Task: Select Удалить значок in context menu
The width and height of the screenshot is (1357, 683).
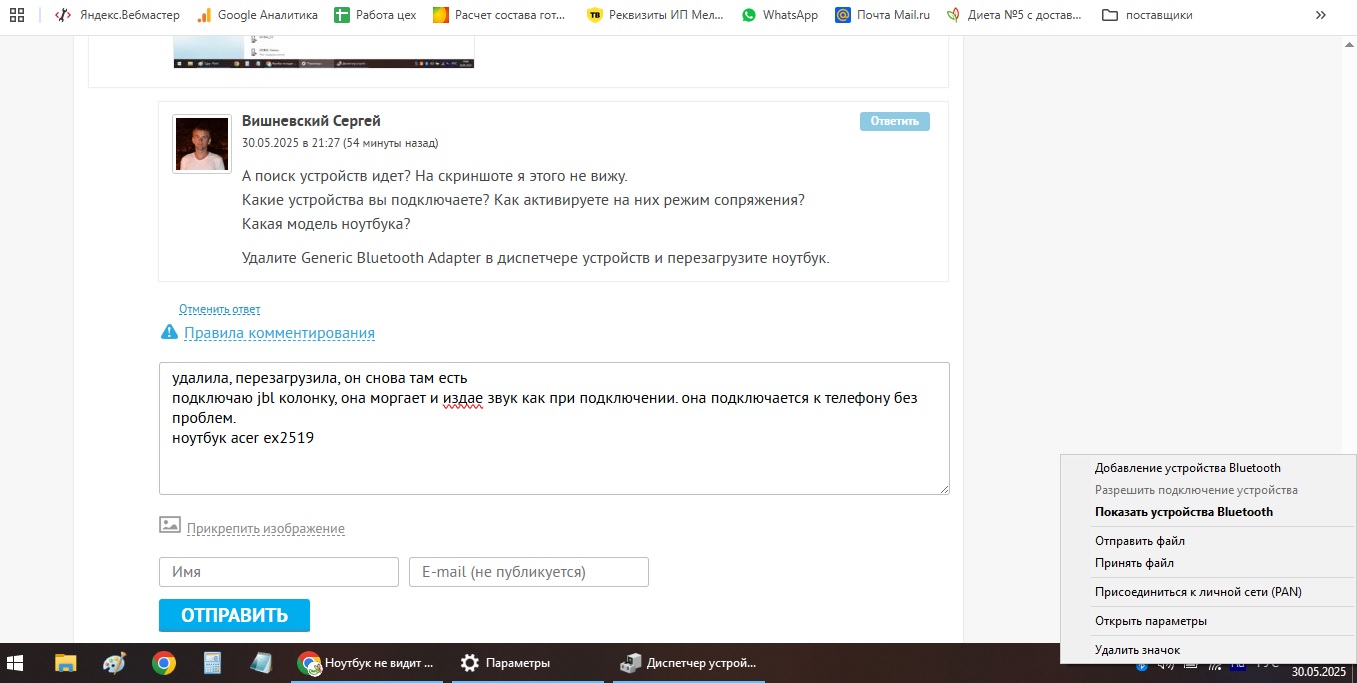Action: coord(1209,650)
